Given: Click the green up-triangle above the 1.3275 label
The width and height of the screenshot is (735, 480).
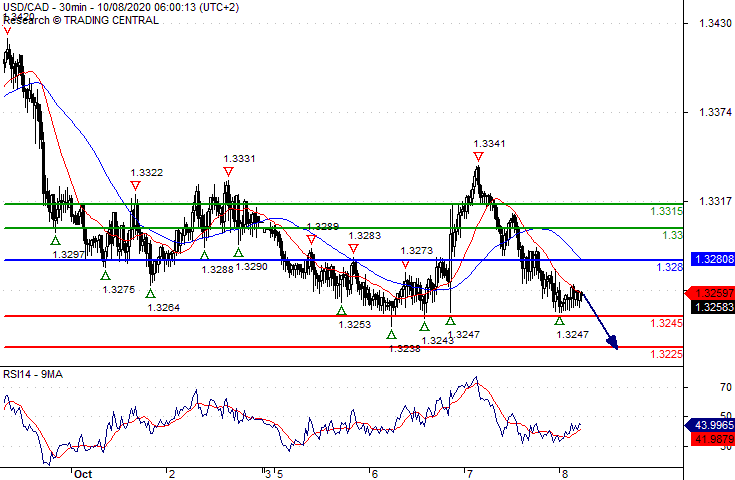Looking at the screenshot, I should click(105, 276).
